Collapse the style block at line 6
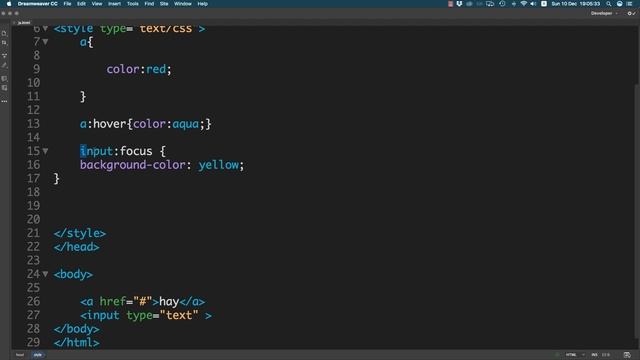Screen dimensions: 640x360 point(45,28)
